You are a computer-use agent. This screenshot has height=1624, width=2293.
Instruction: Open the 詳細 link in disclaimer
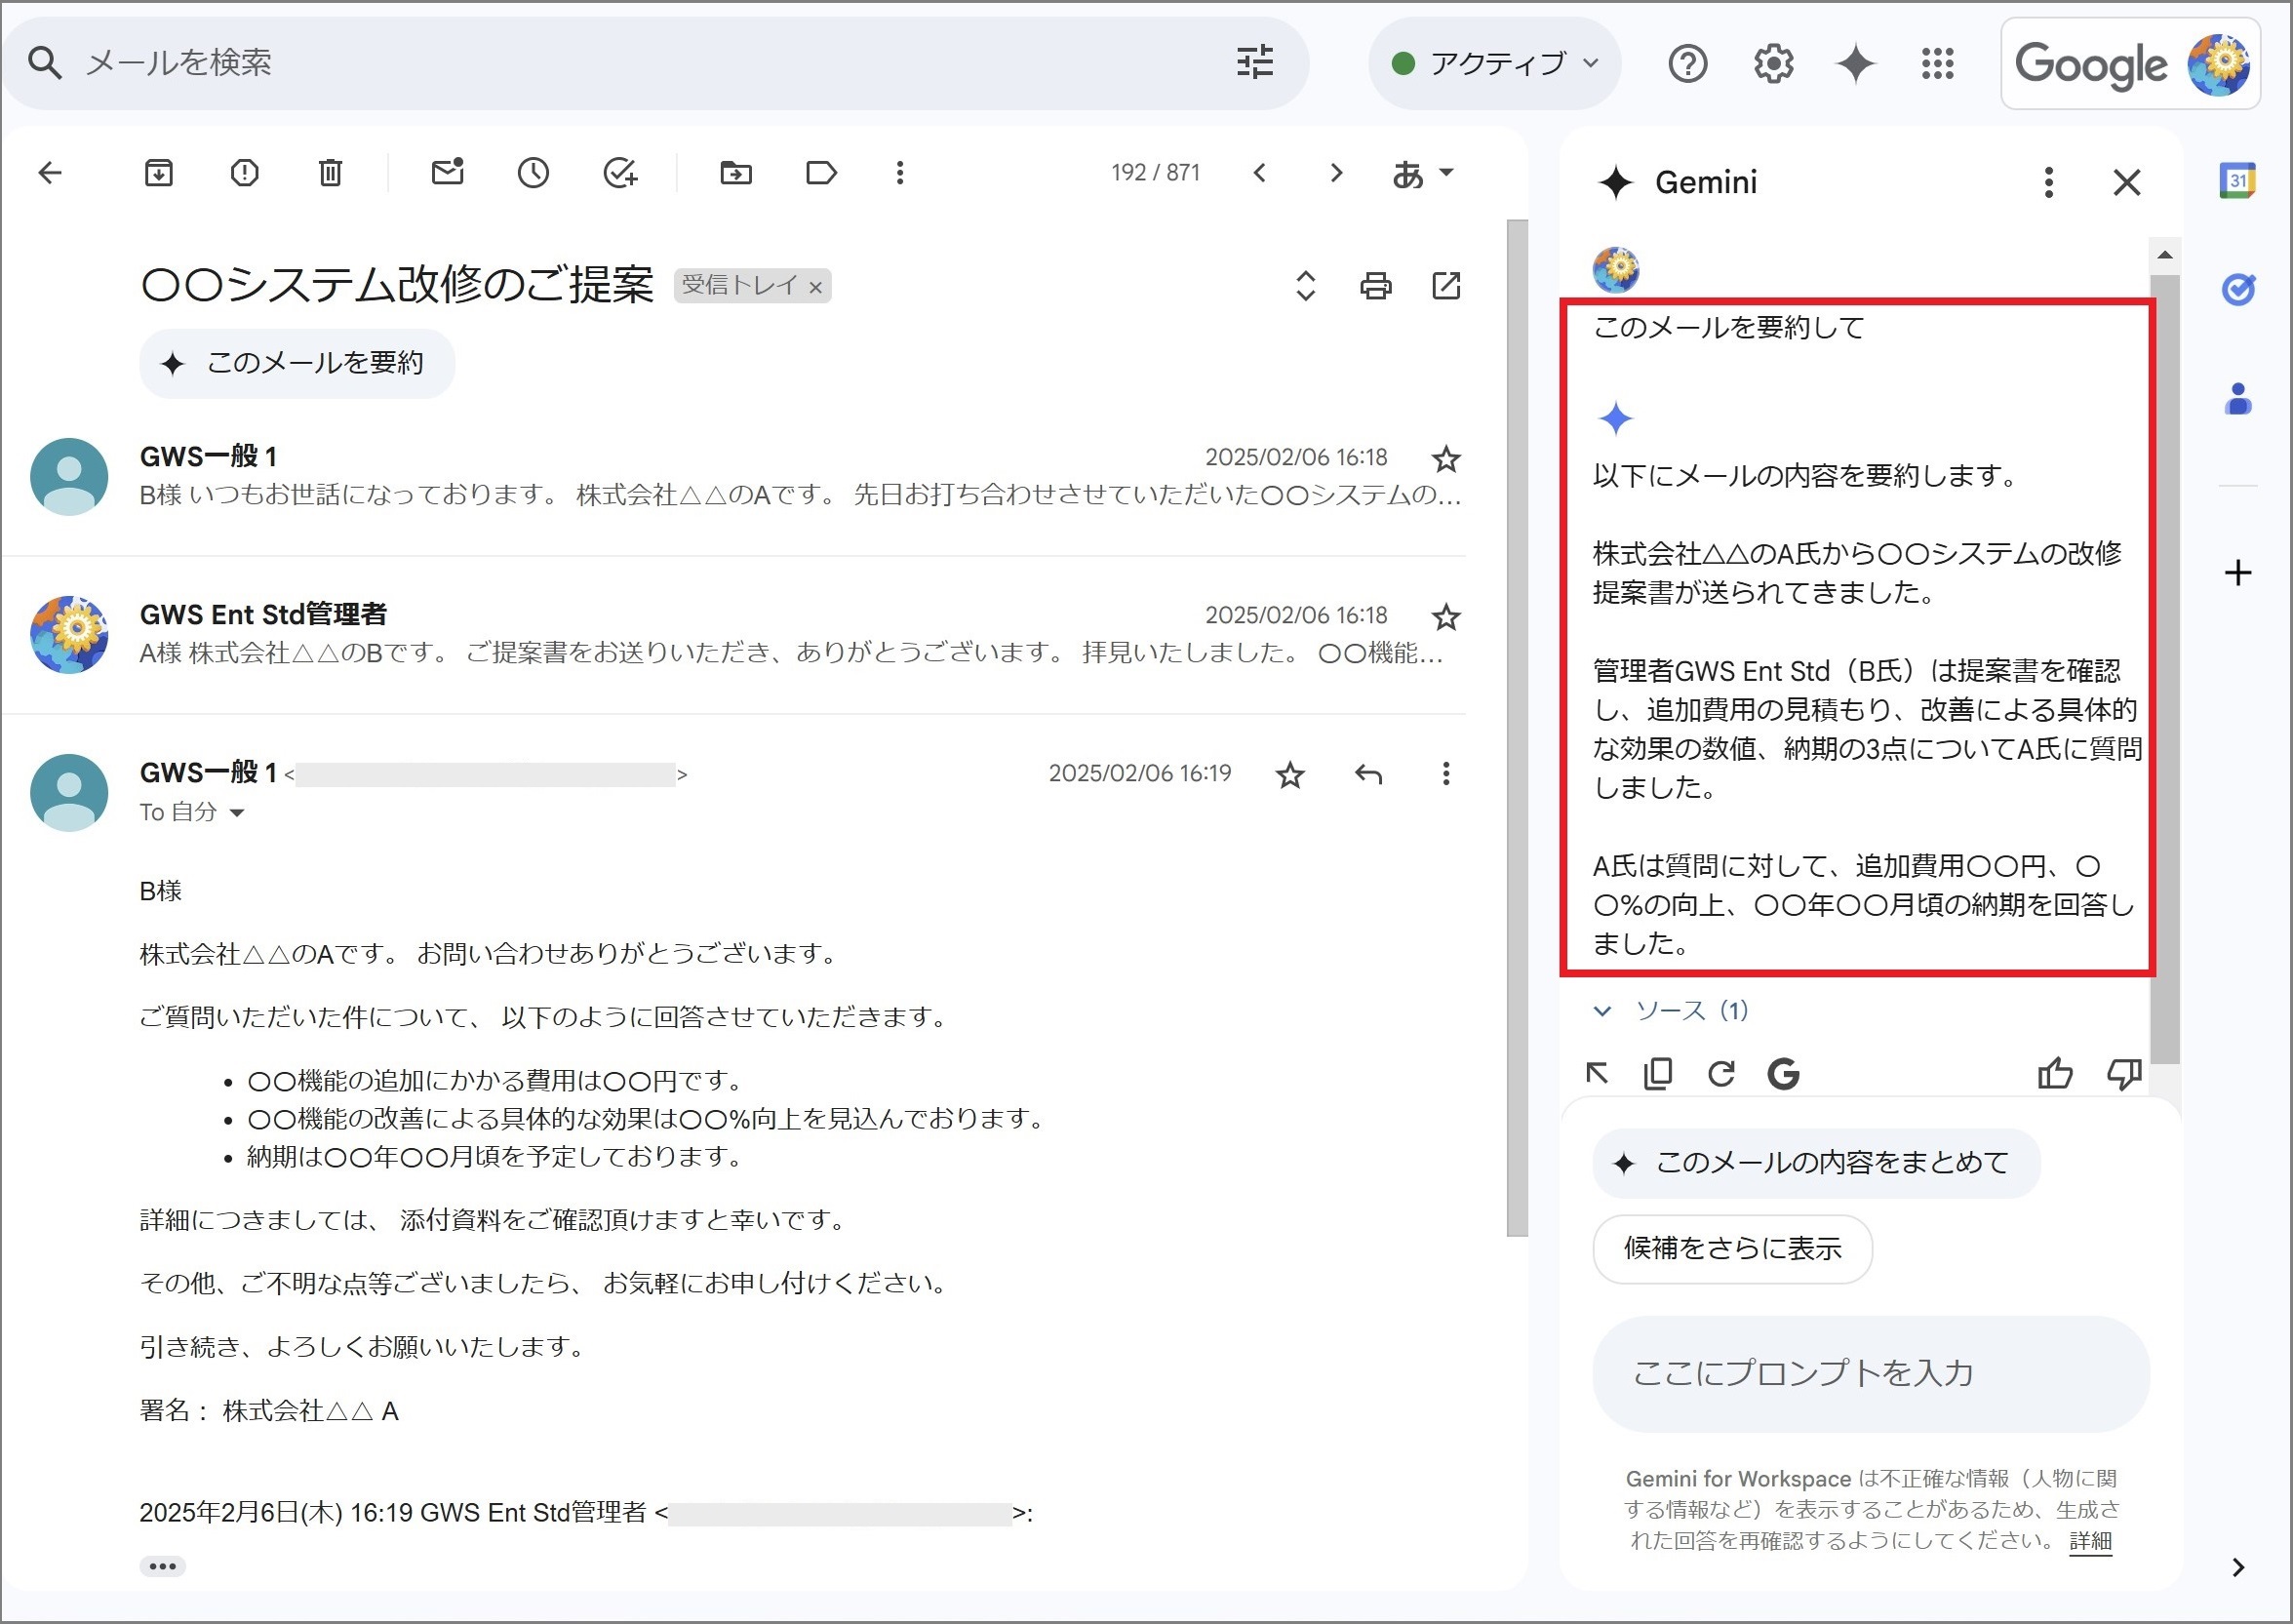(x=2090, y=1541)
